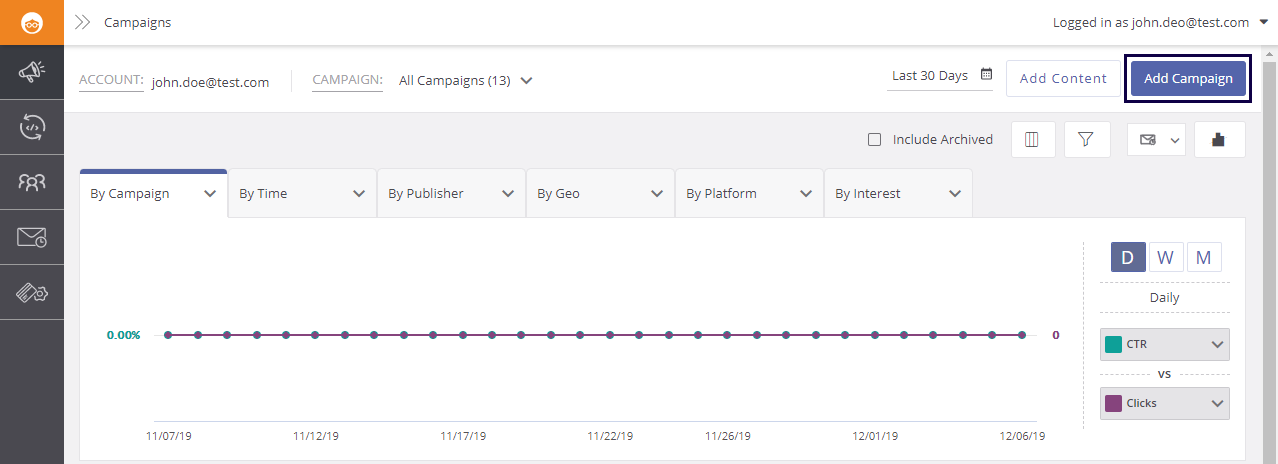
Task: Click the bar chart toggle icon
Action: coord(1218,140)
